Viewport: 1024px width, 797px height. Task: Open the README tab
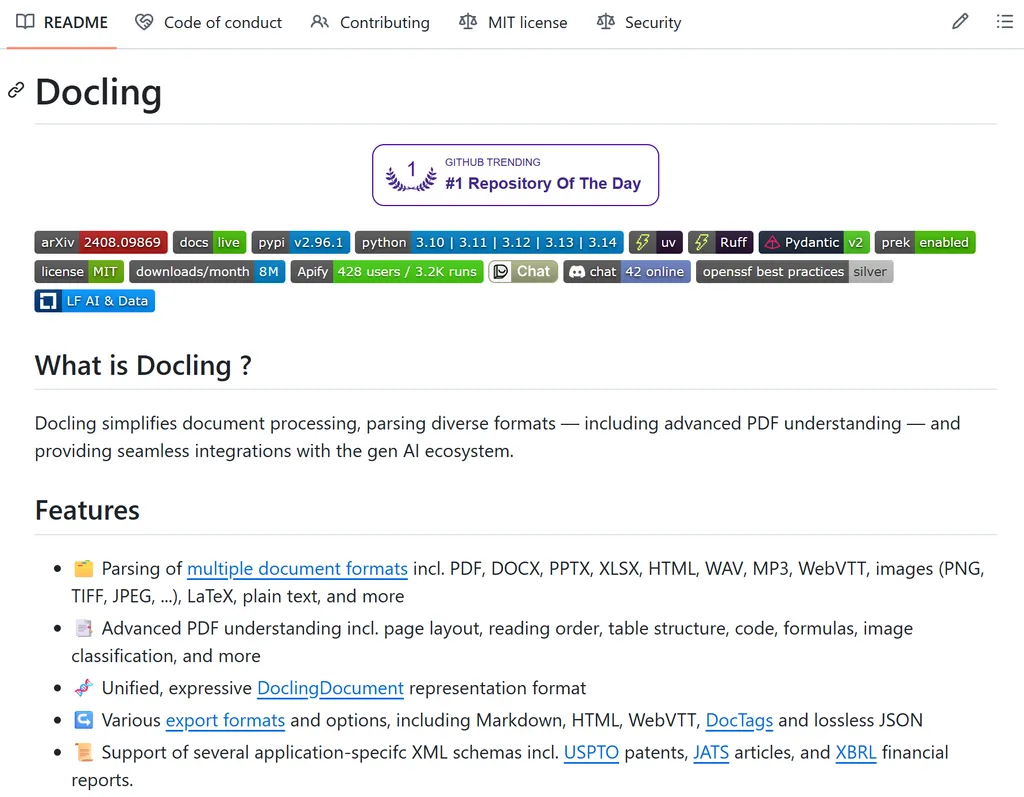point(61,22)
